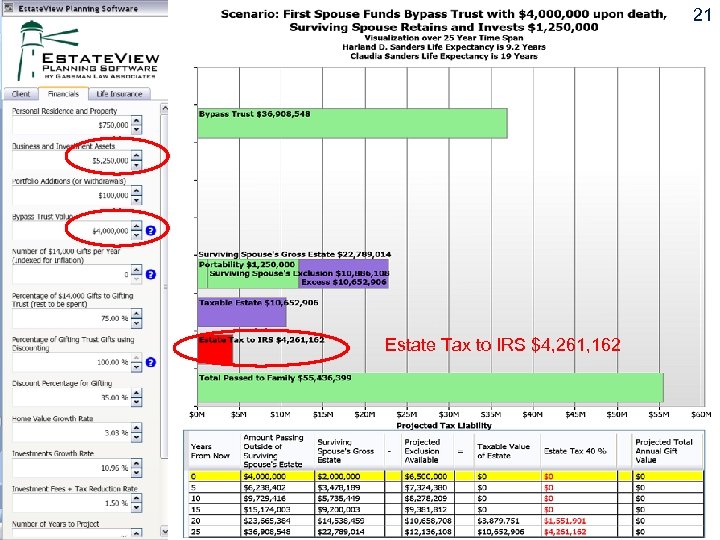Click the $3,879,751 taxable value cell
720x540 pixels.
[507, 521]
